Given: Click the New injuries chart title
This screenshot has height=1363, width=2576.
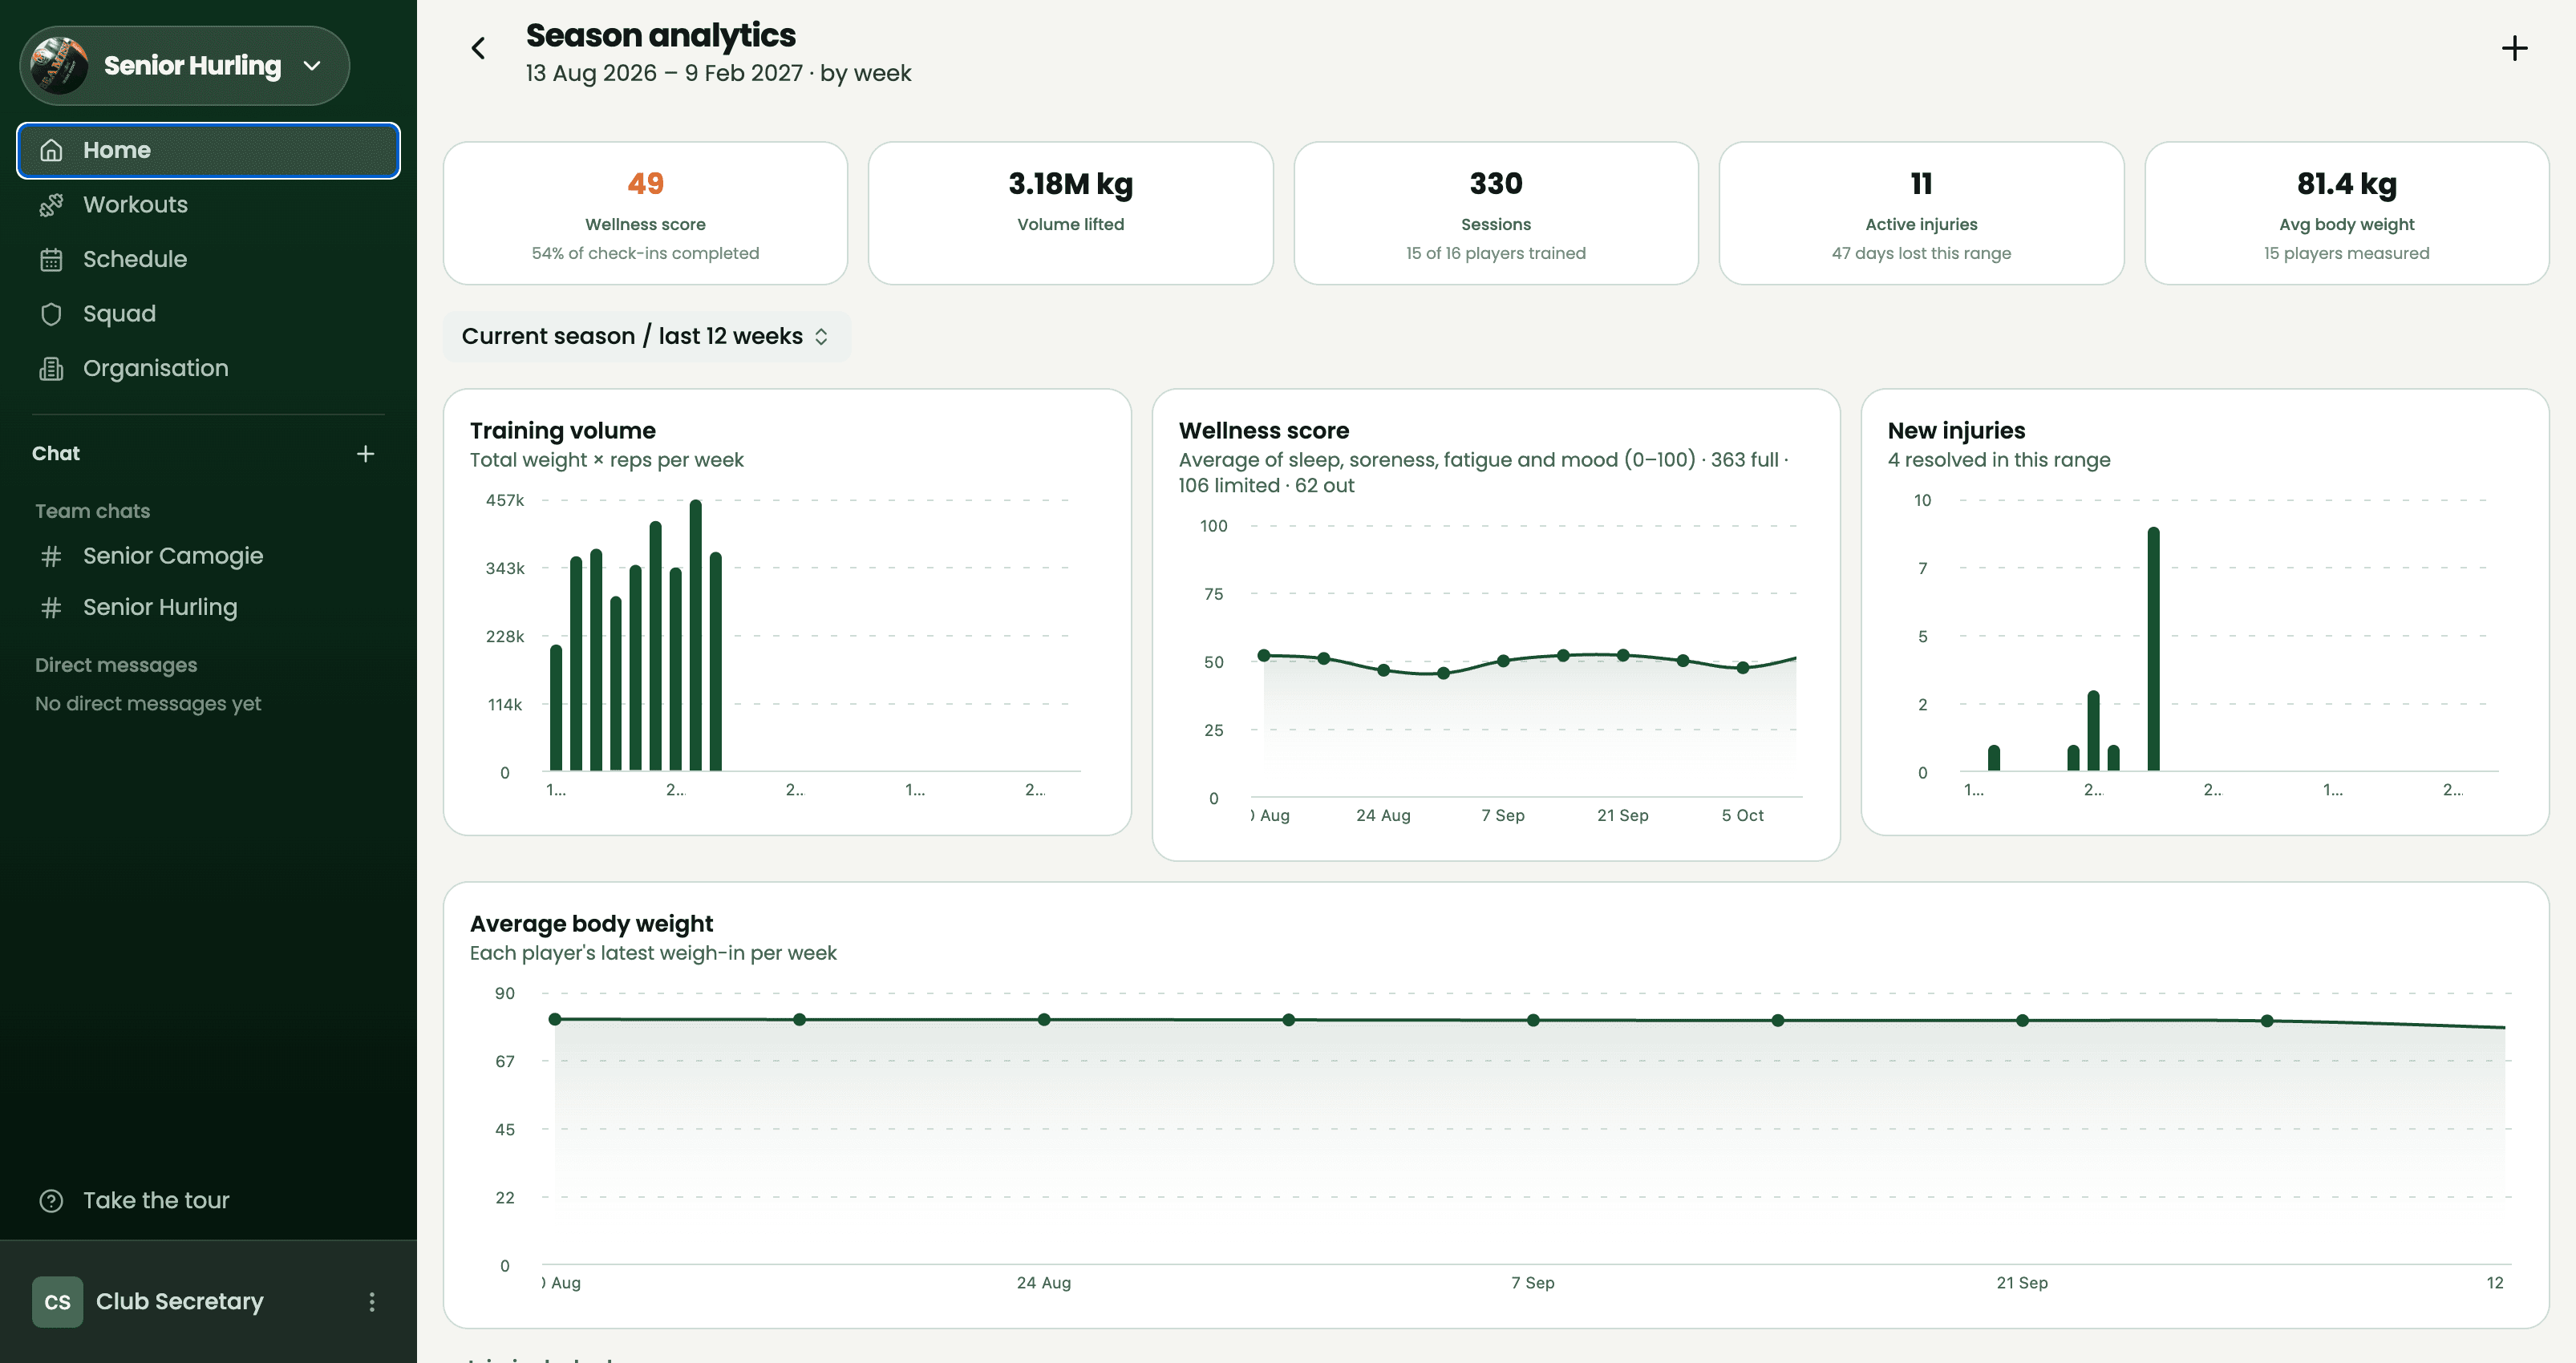Looking at the screenshot, I should click(x=1956, y=430).
